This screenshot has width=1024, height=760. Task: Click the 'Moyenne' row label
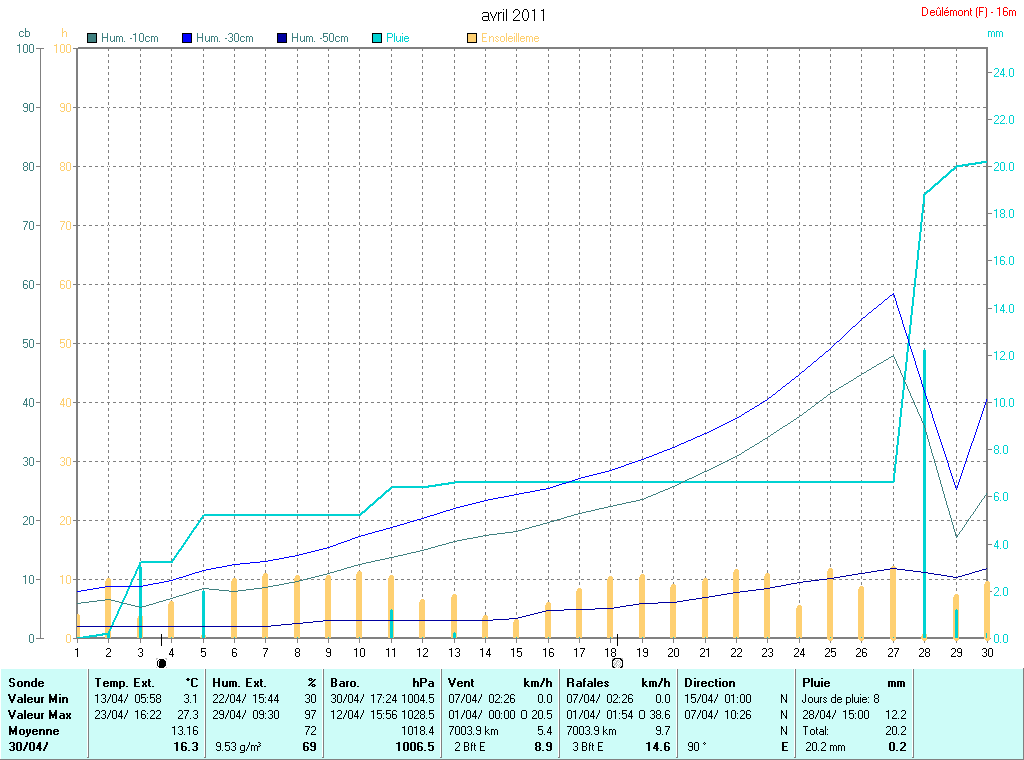point(33,731)
